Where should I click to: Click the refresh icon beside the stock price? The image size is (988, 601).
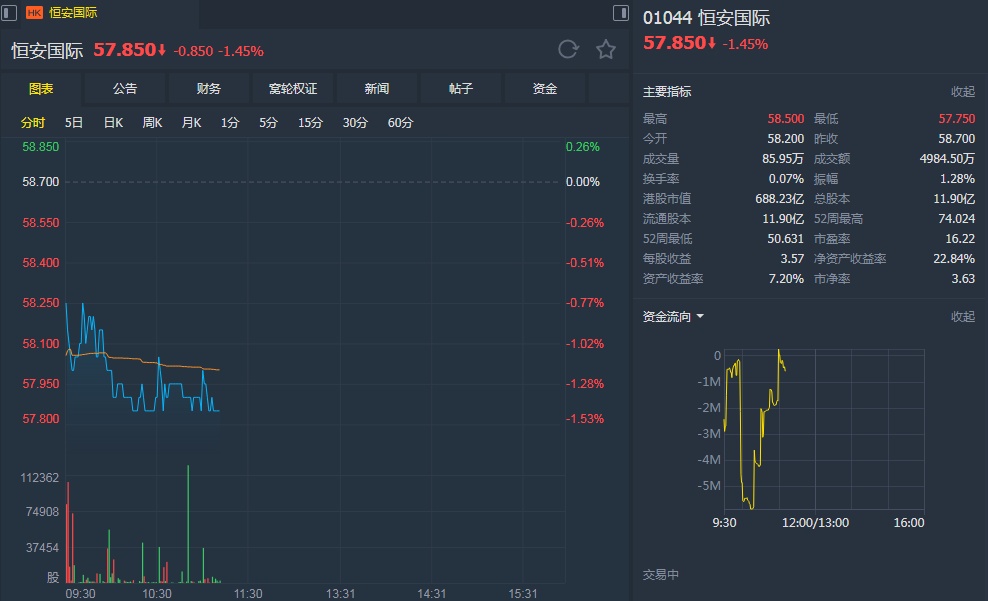tap(568, 50)
